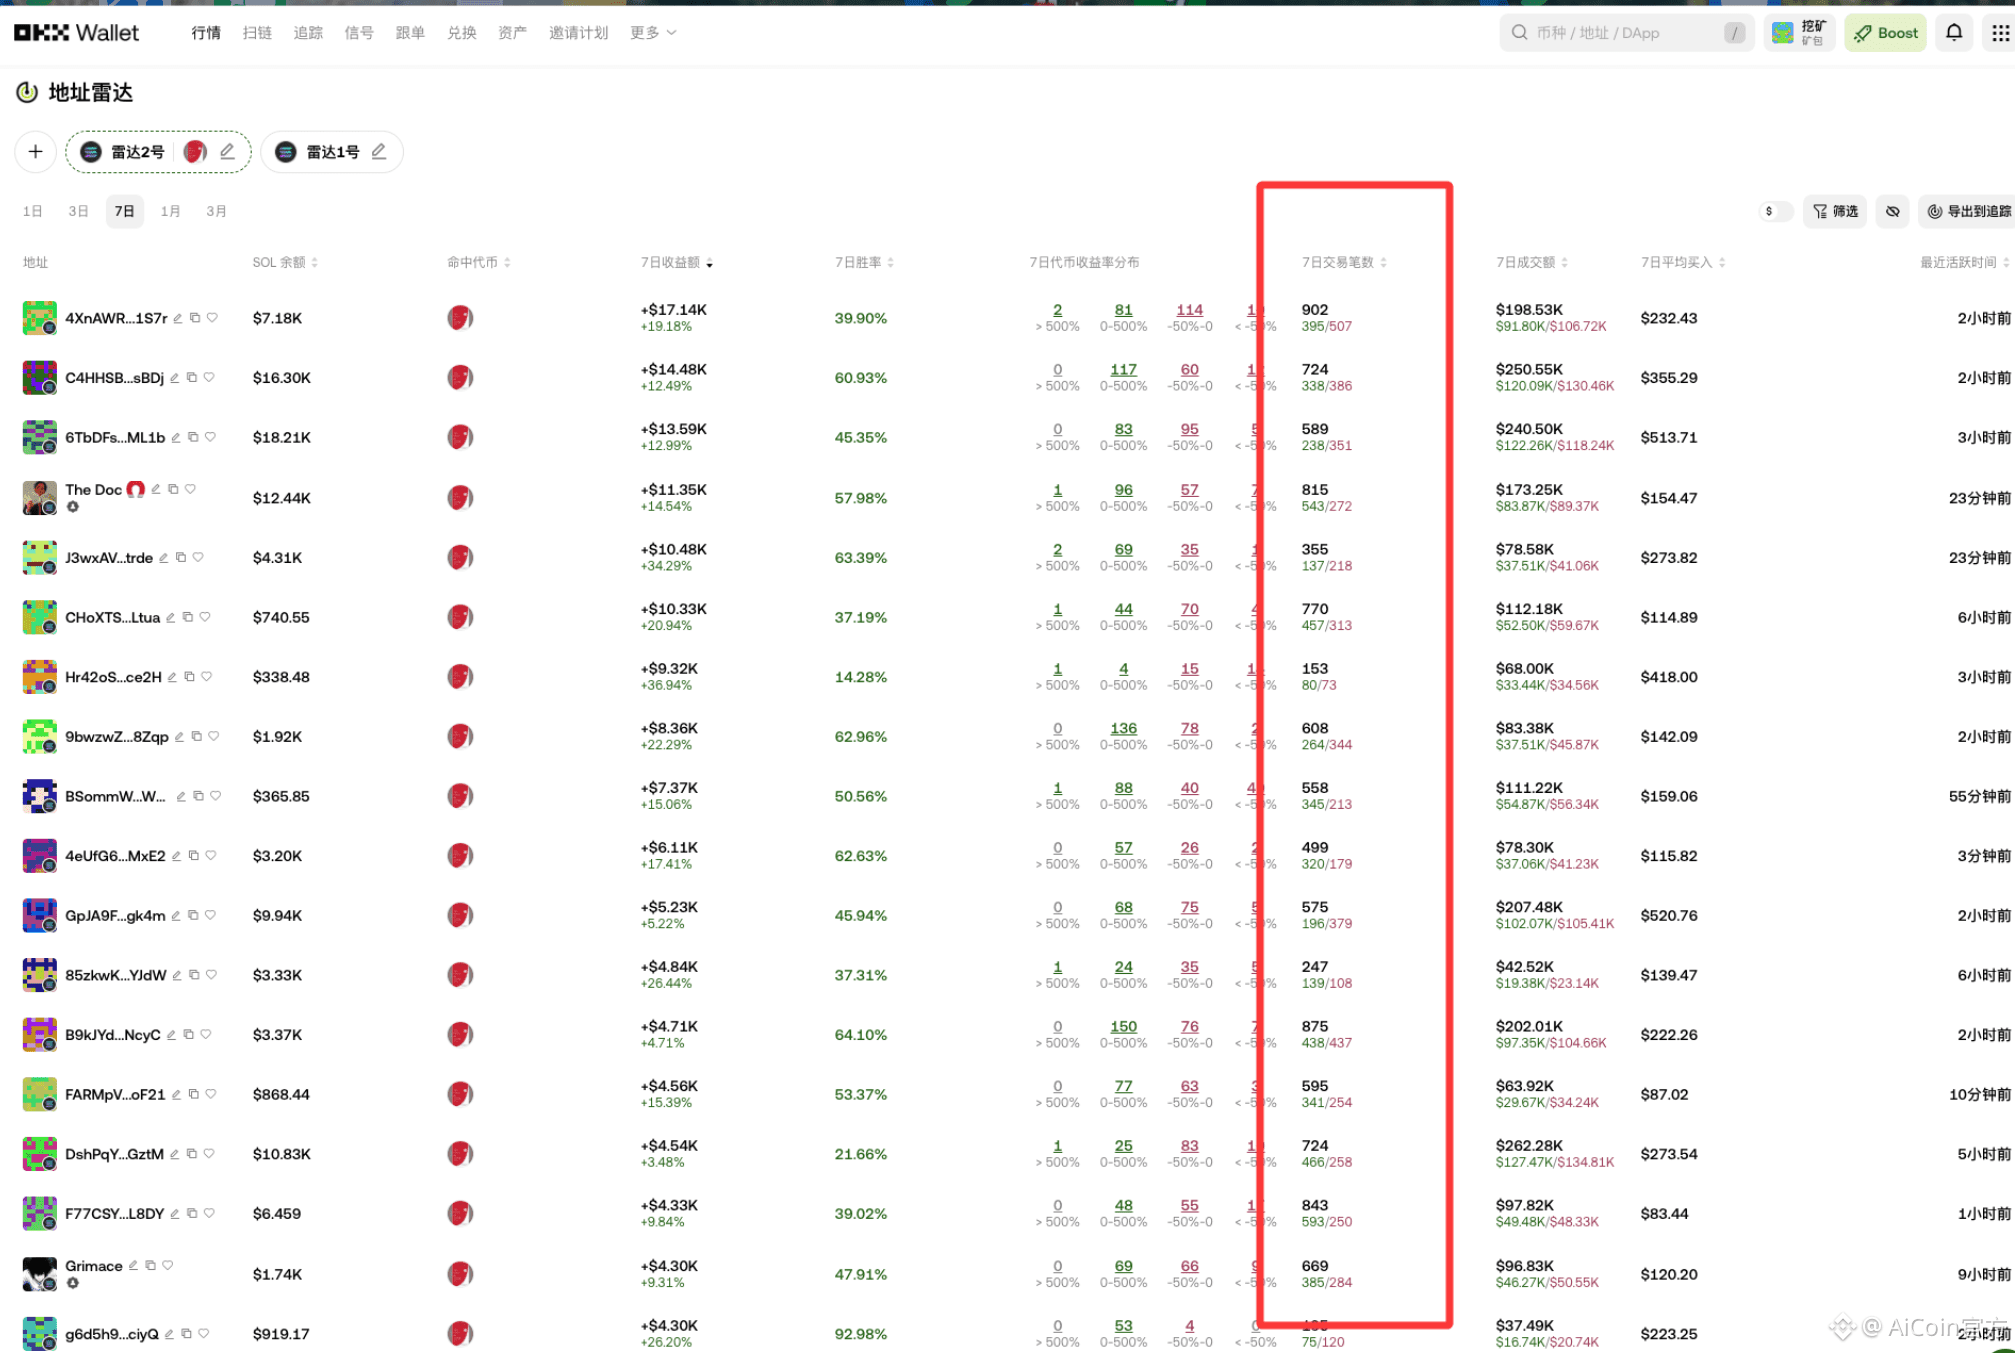Click the add radar plus icon
The width and height of the screenshot is (2015, 1353).
point(36,152)
